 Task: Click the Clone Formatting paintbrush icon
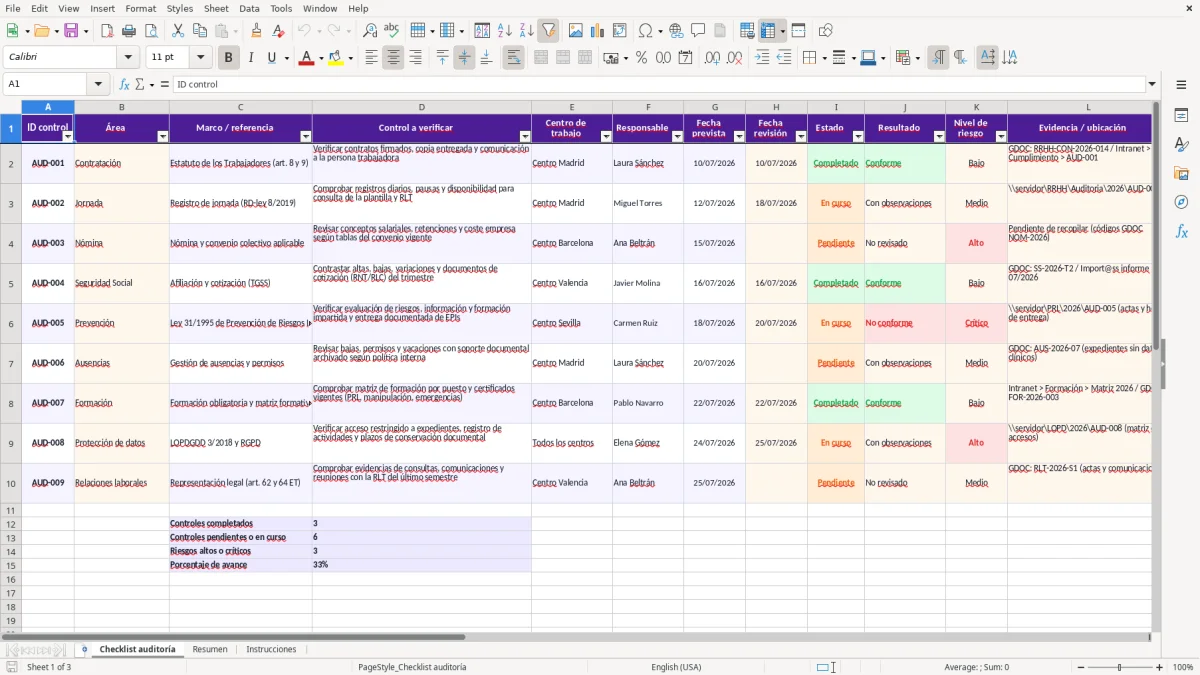pyautogui.click(x=256, y=31)
